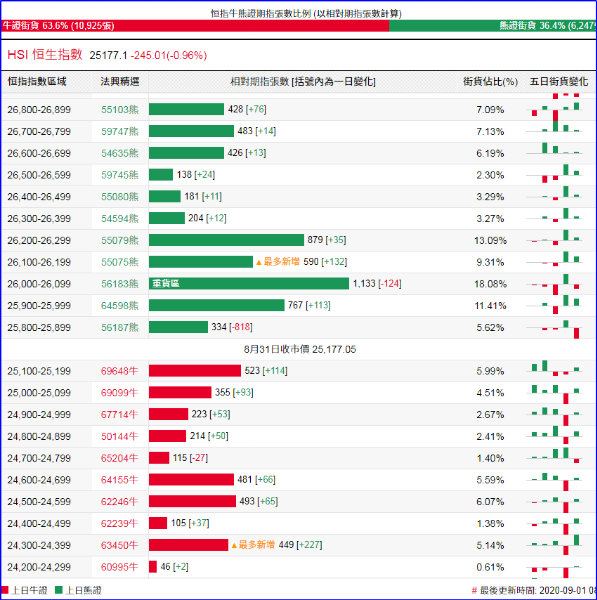This screenshot has height=600, width=597.
Task: Click the 13.09% percentage cell
Action: tap(490, 241)
